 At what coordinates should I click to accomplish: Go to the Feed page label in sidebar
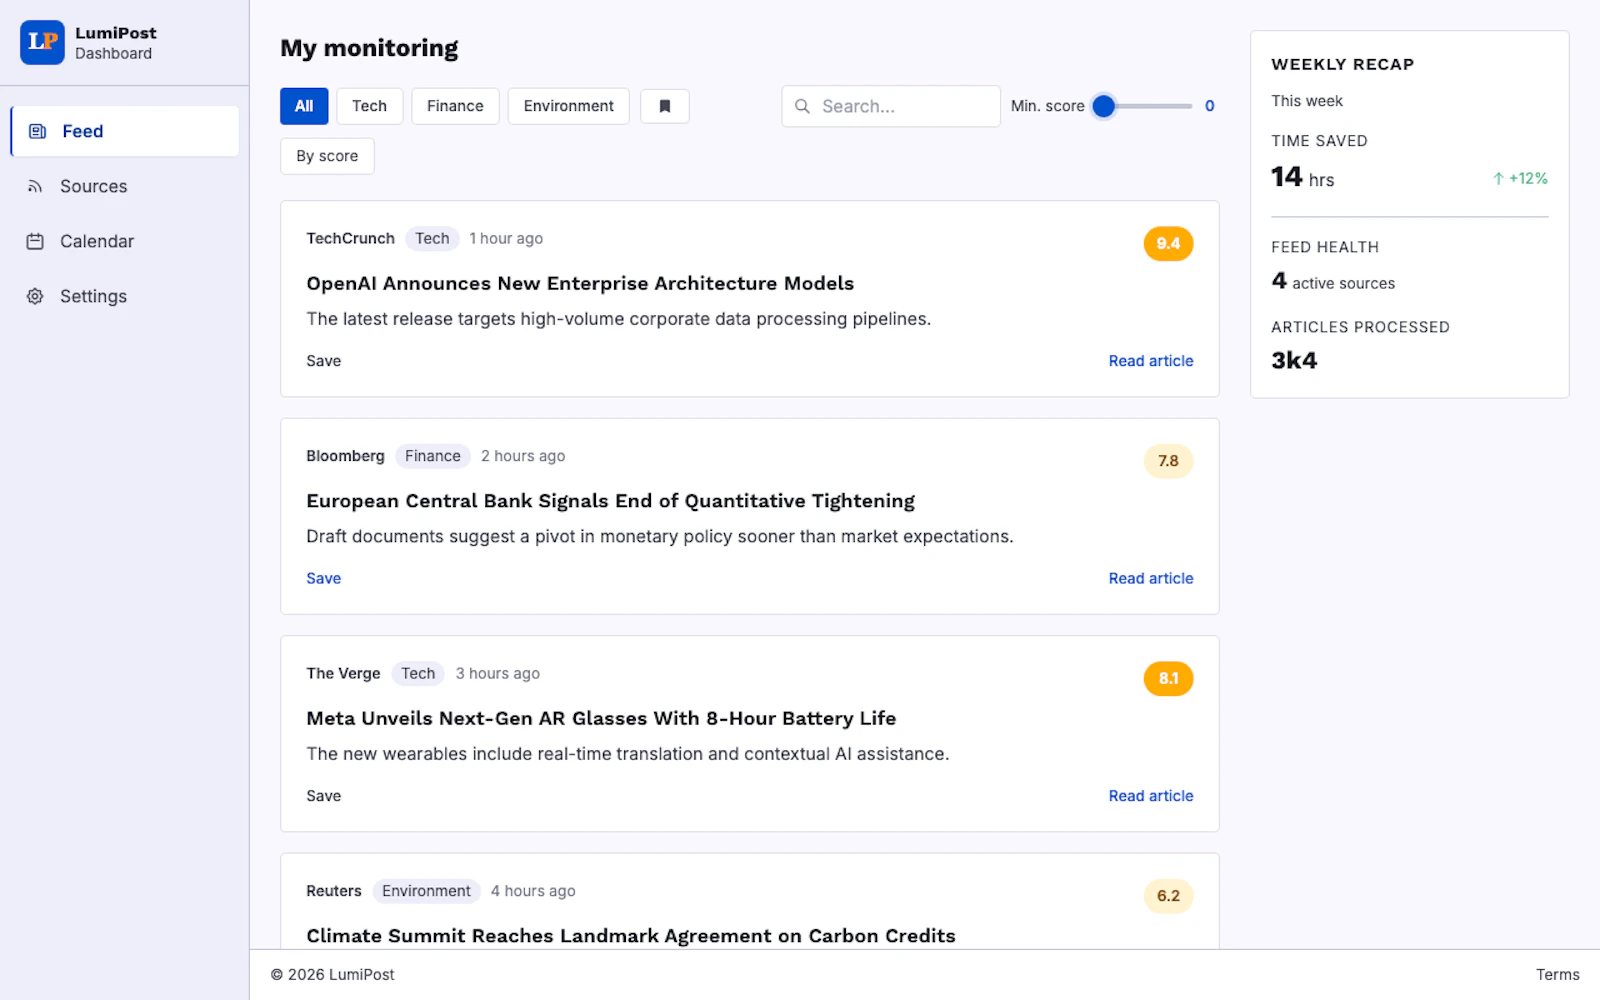point(83,131)
